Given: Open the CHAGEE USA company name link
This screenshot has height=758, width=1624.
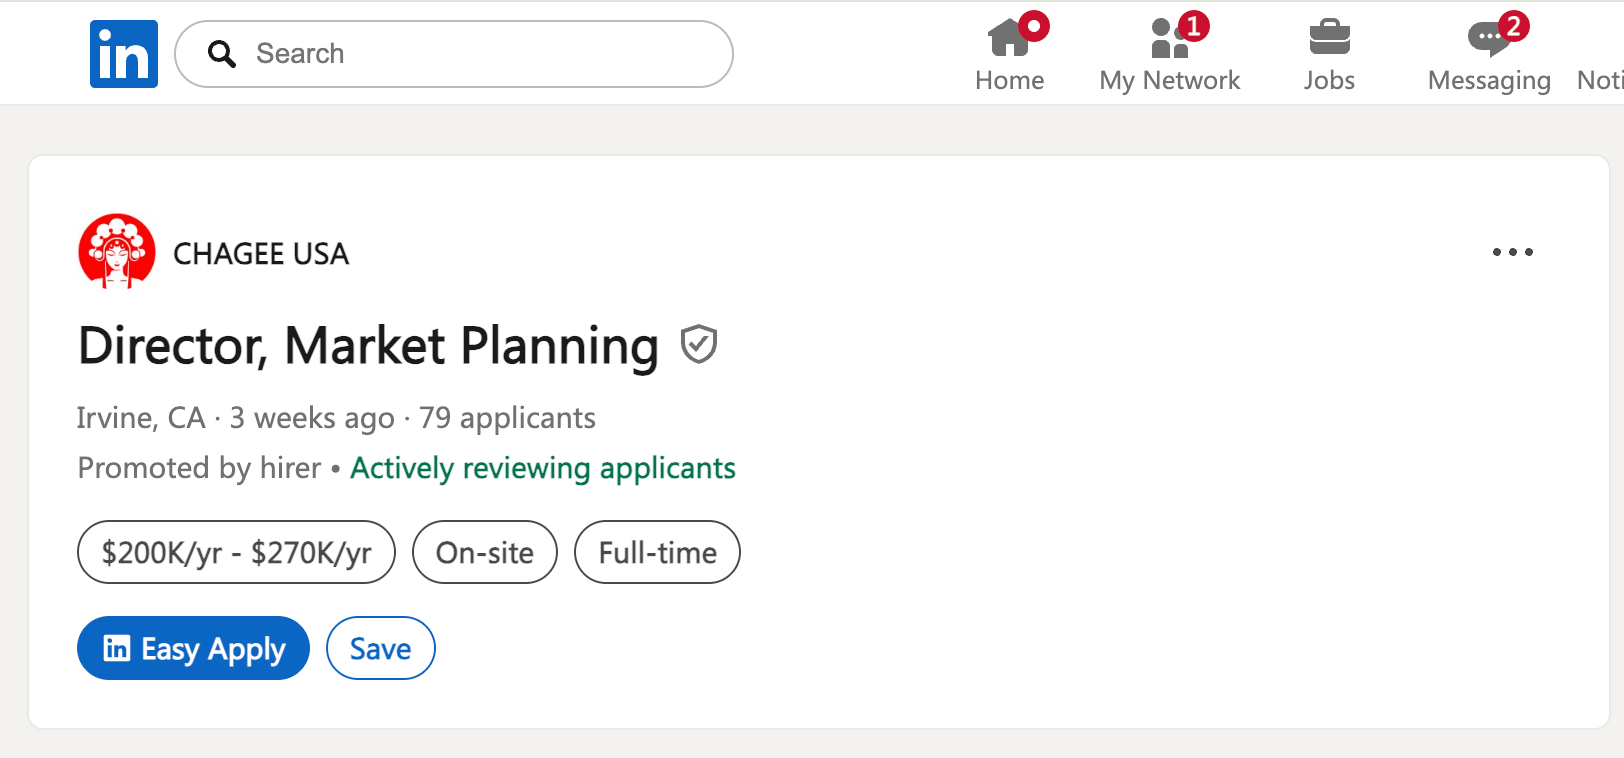Looking at the screenshot, I should coord(261,254).
